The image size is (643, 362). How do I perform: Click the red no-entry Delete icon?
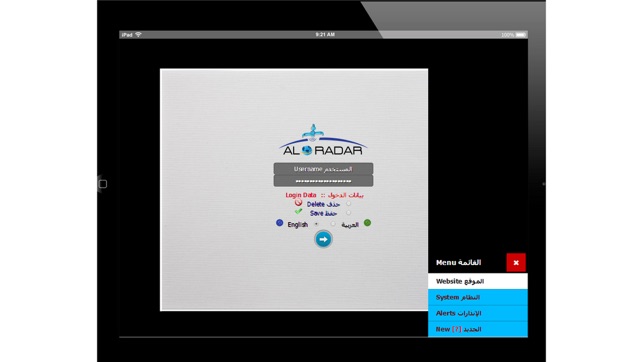[298, 203]
